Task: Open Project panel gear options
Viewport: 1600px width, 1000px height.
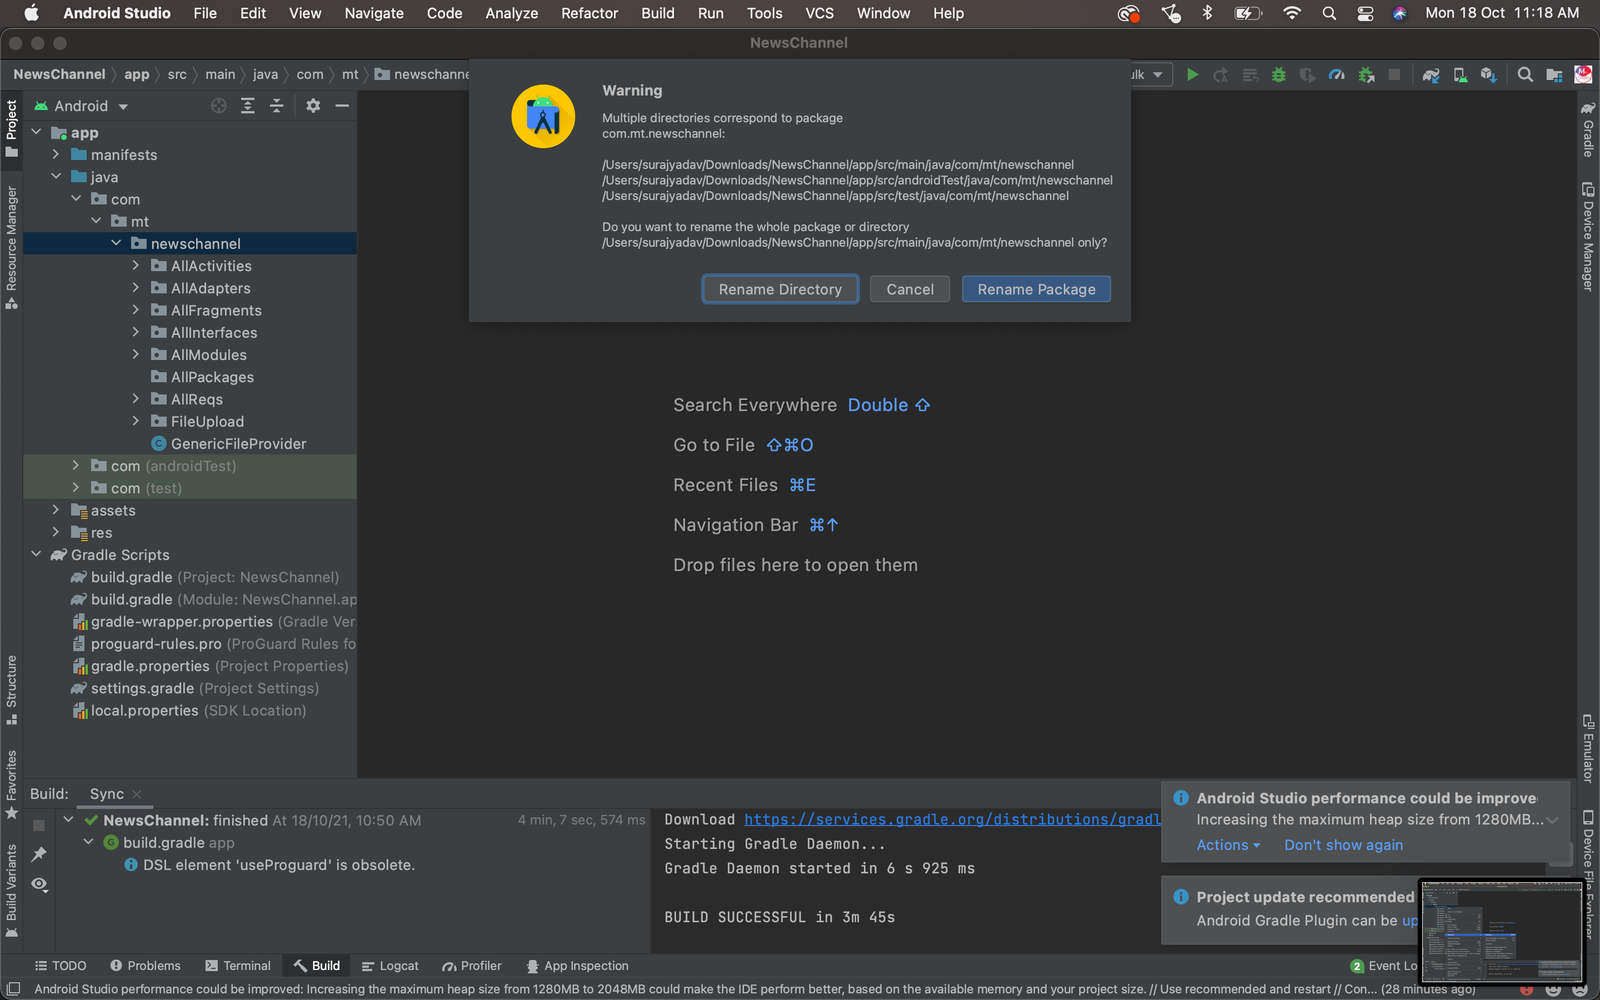Action: click(x=313, y=106)
